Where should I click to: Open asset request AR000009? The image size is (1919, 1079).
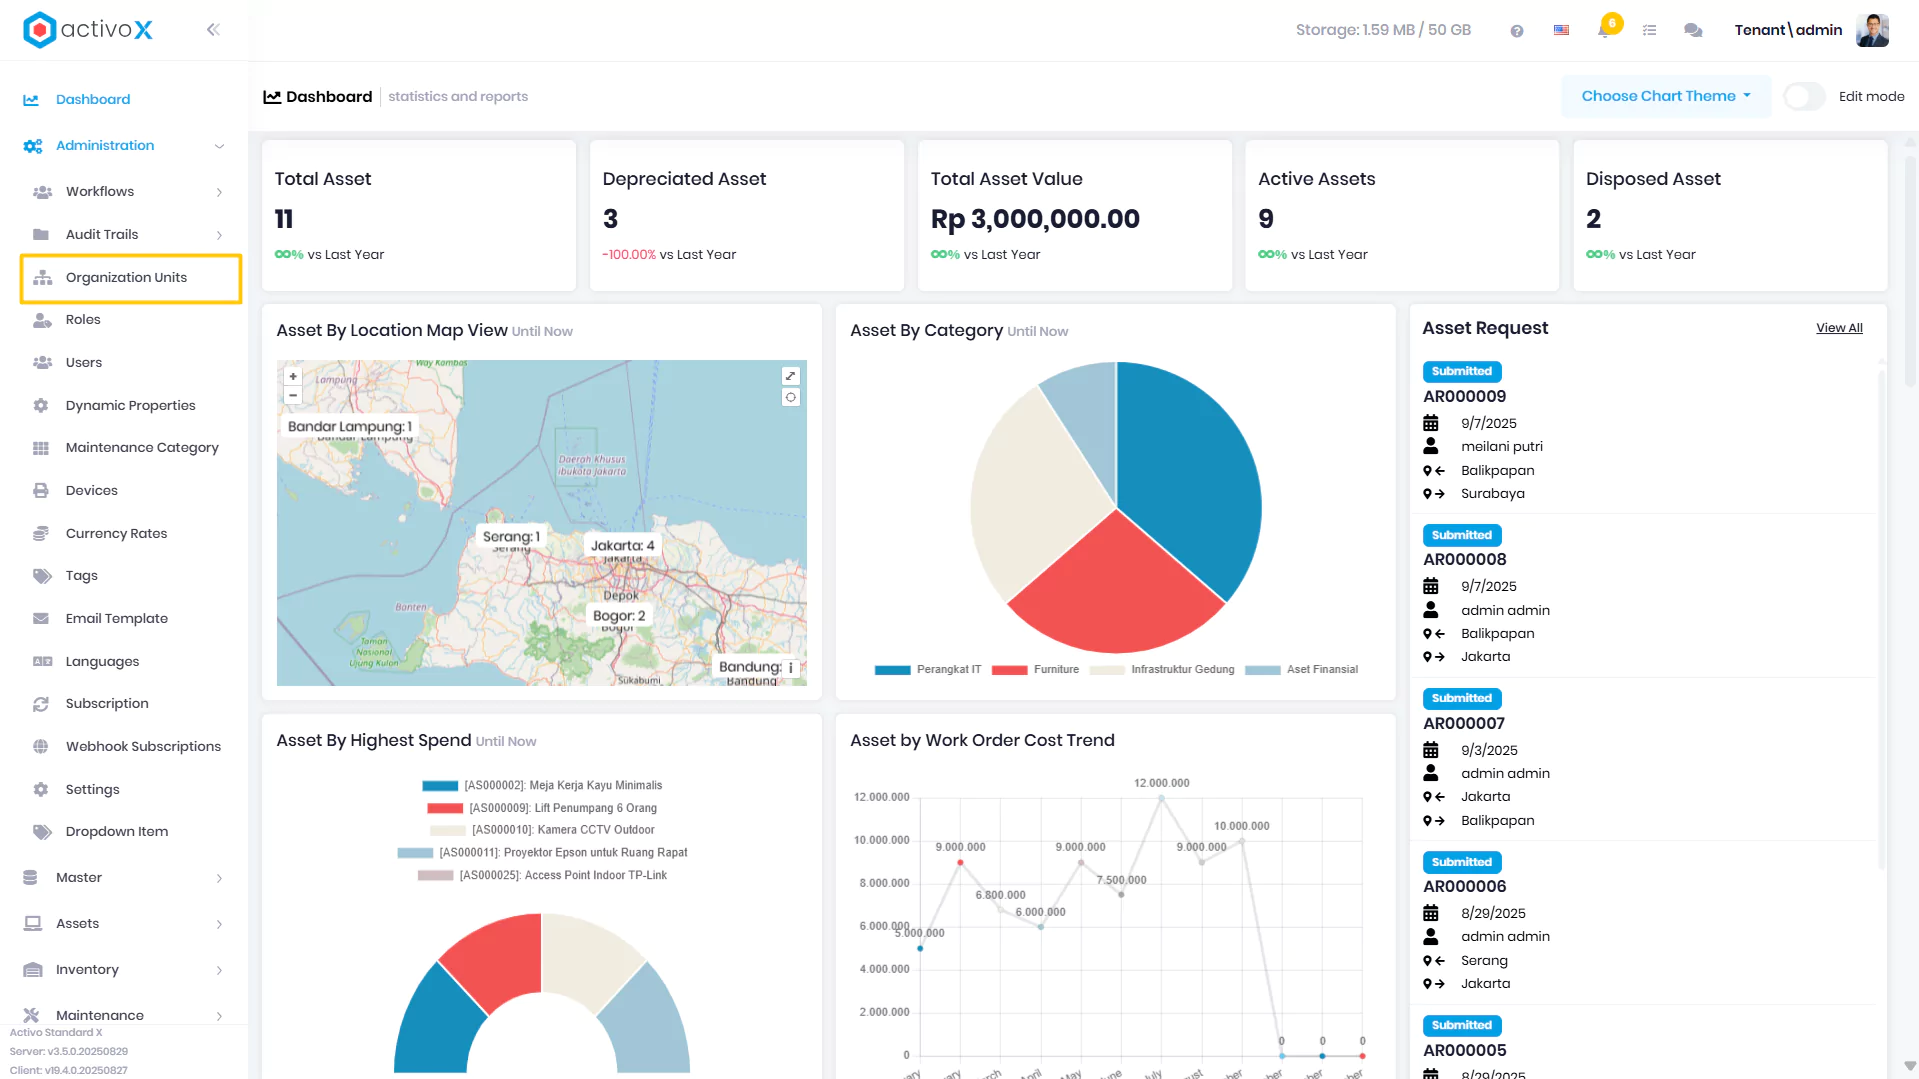coord(1464,397)
